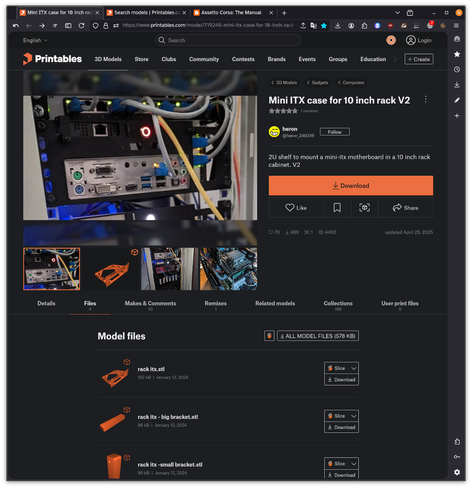Click the Computers breadcrumb link
The width and height of the screenshot is (472, 488).
351,82
